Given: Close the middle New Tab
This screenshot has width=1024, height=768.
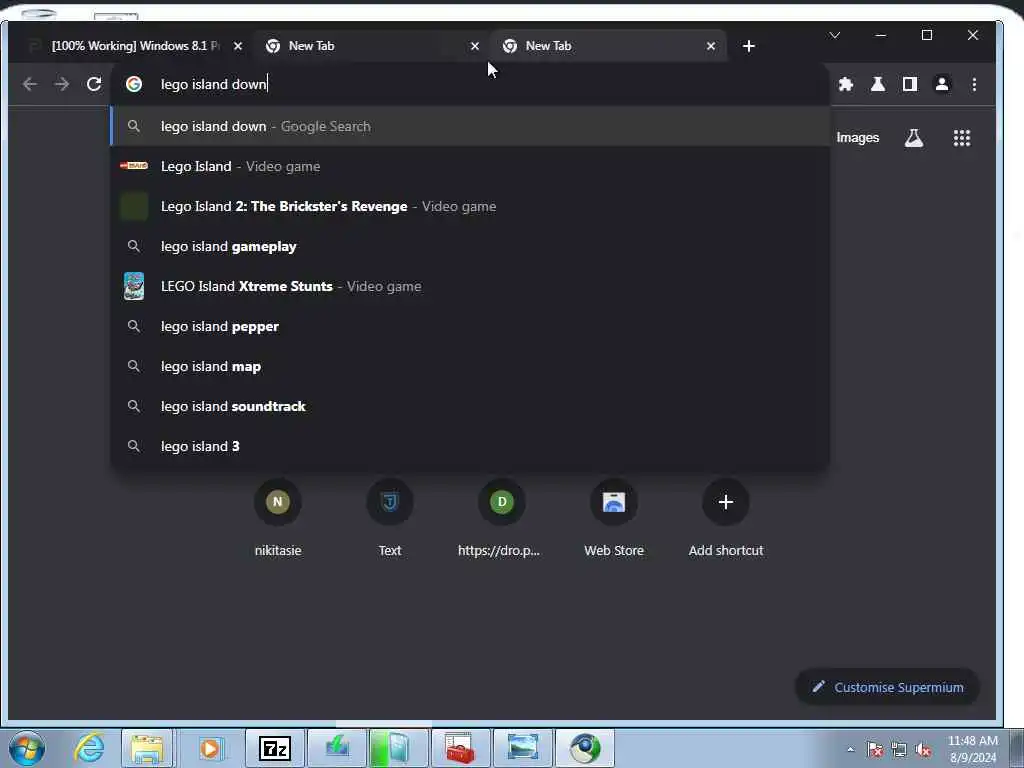Looking at the screenshot, I should click(x=475, y=46).
